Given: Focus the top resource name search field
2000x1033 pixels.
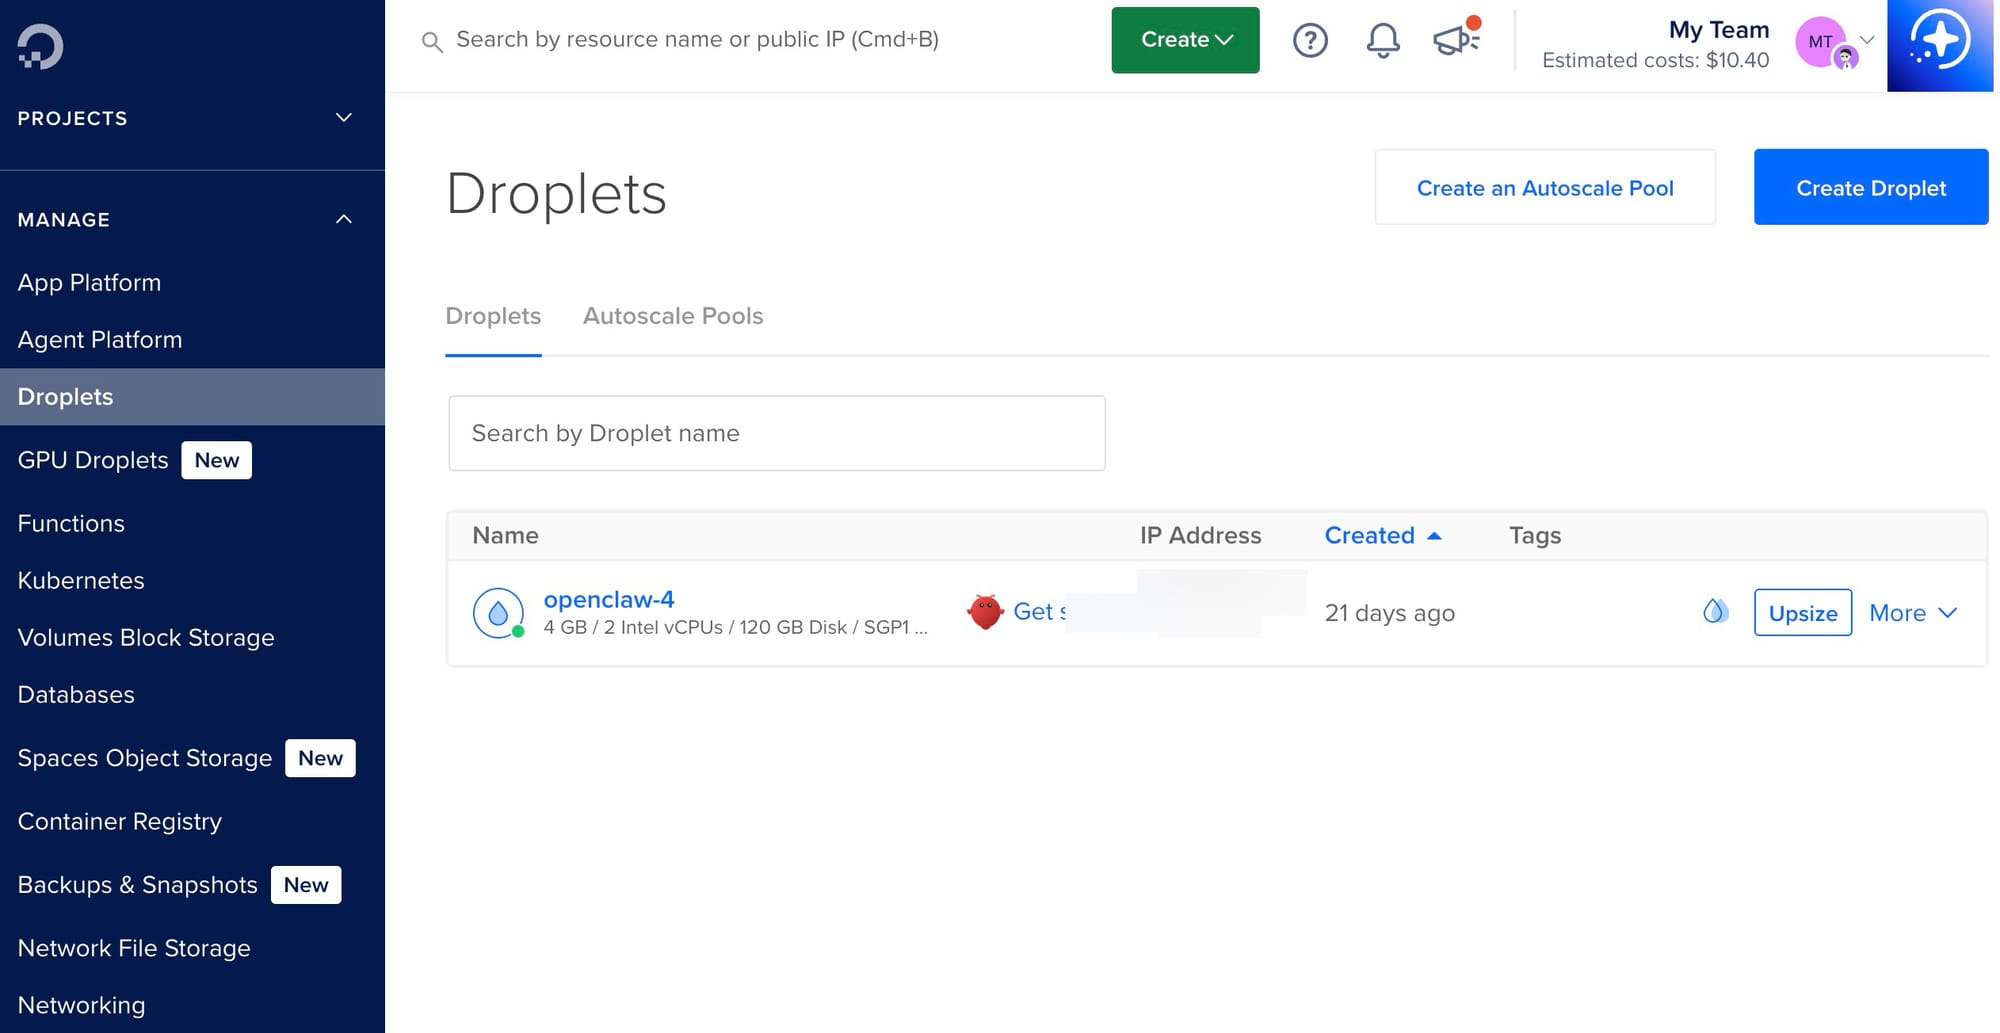Looking at the screenshot, I should coord(697,40).
